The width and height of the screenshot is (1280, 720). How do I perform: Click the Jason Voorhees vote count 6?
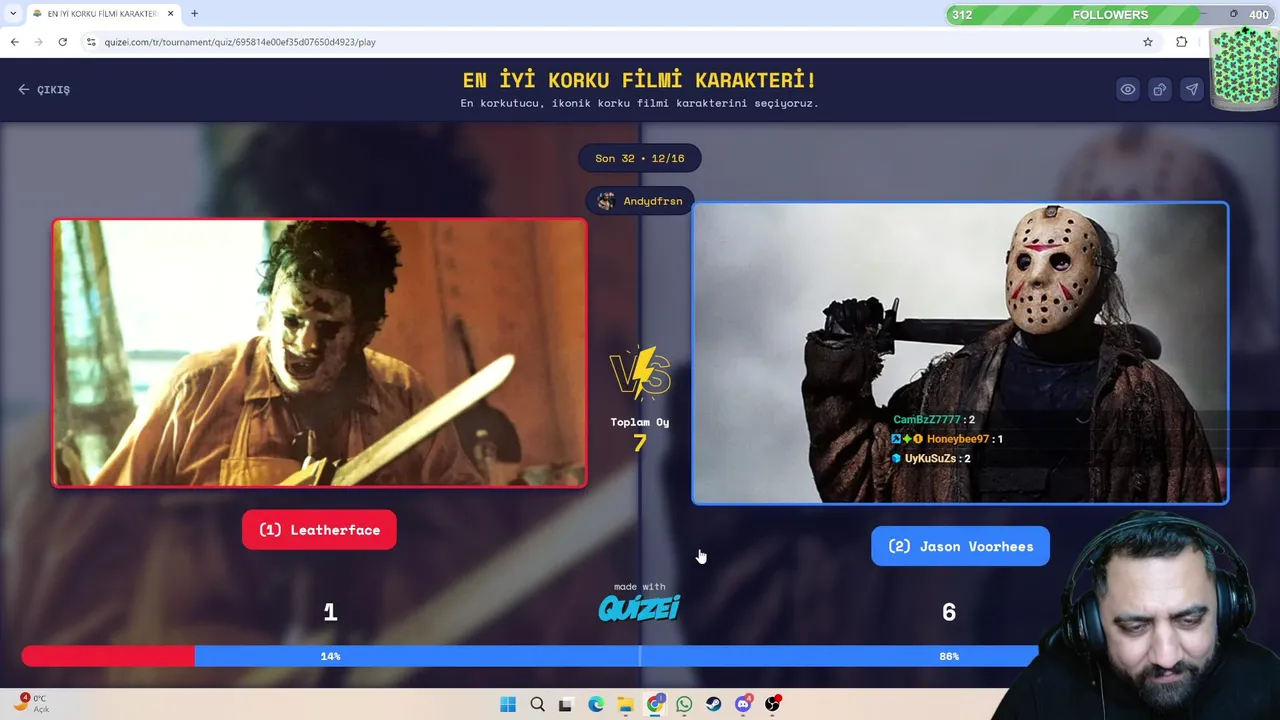coord(949,612)
